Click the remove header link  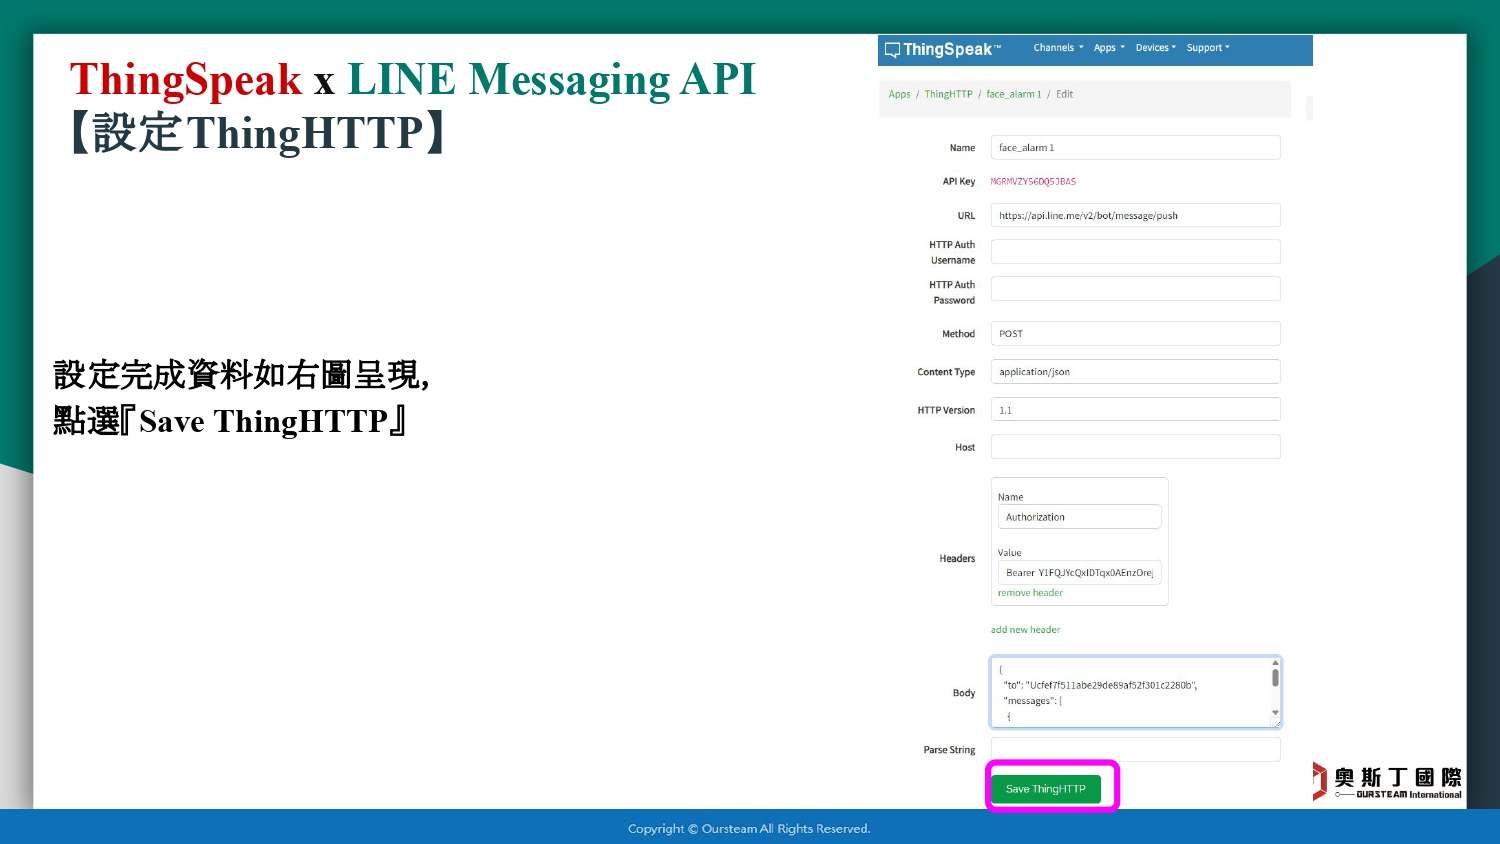coord(1030,593)
